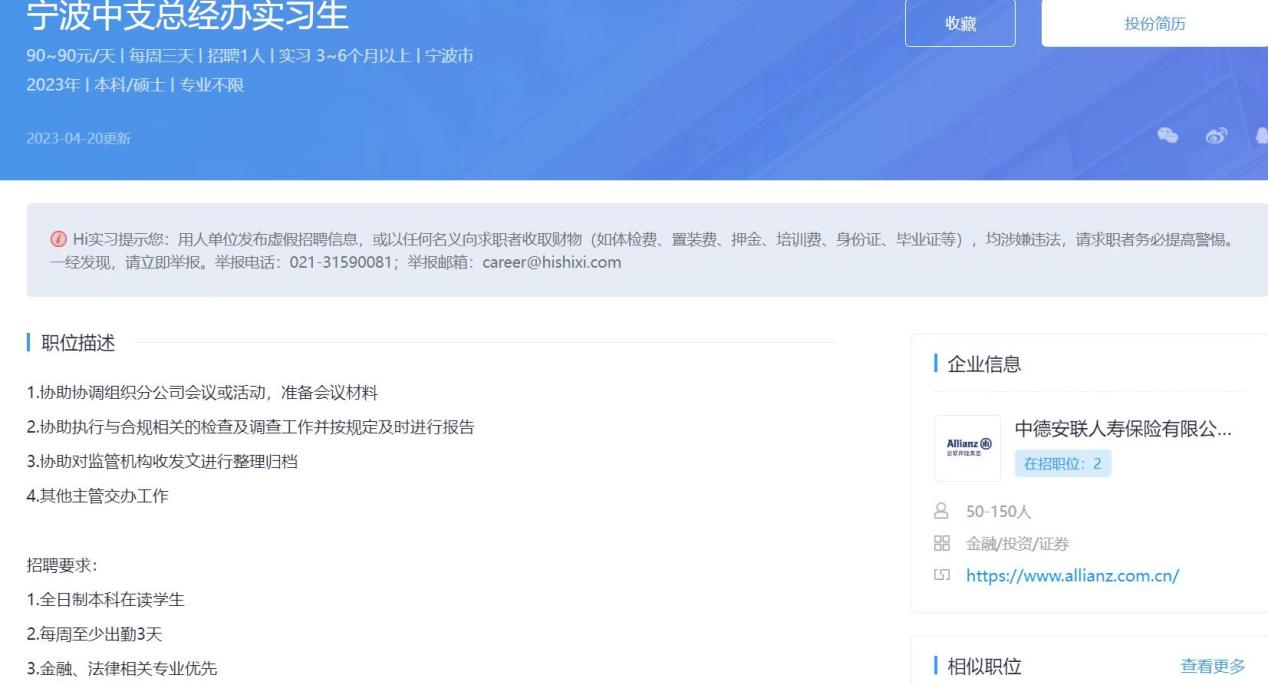This screenshot has height=685, width=1268.
Task: Click the 职位描述 section heading
Action: 77,343
